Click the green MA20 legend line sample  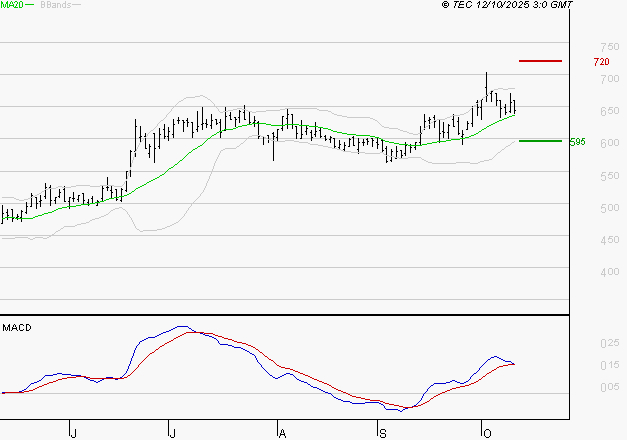coord(29,6)
